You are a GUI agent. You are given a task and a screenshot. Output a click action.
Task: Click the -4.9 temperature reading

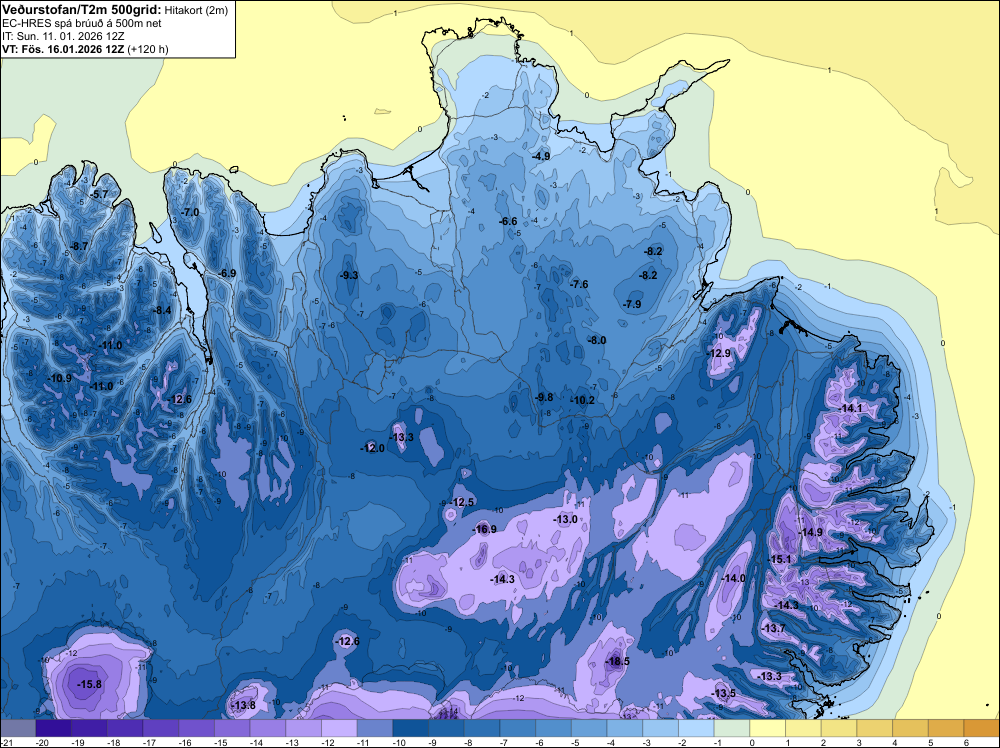tap(541, 156)
